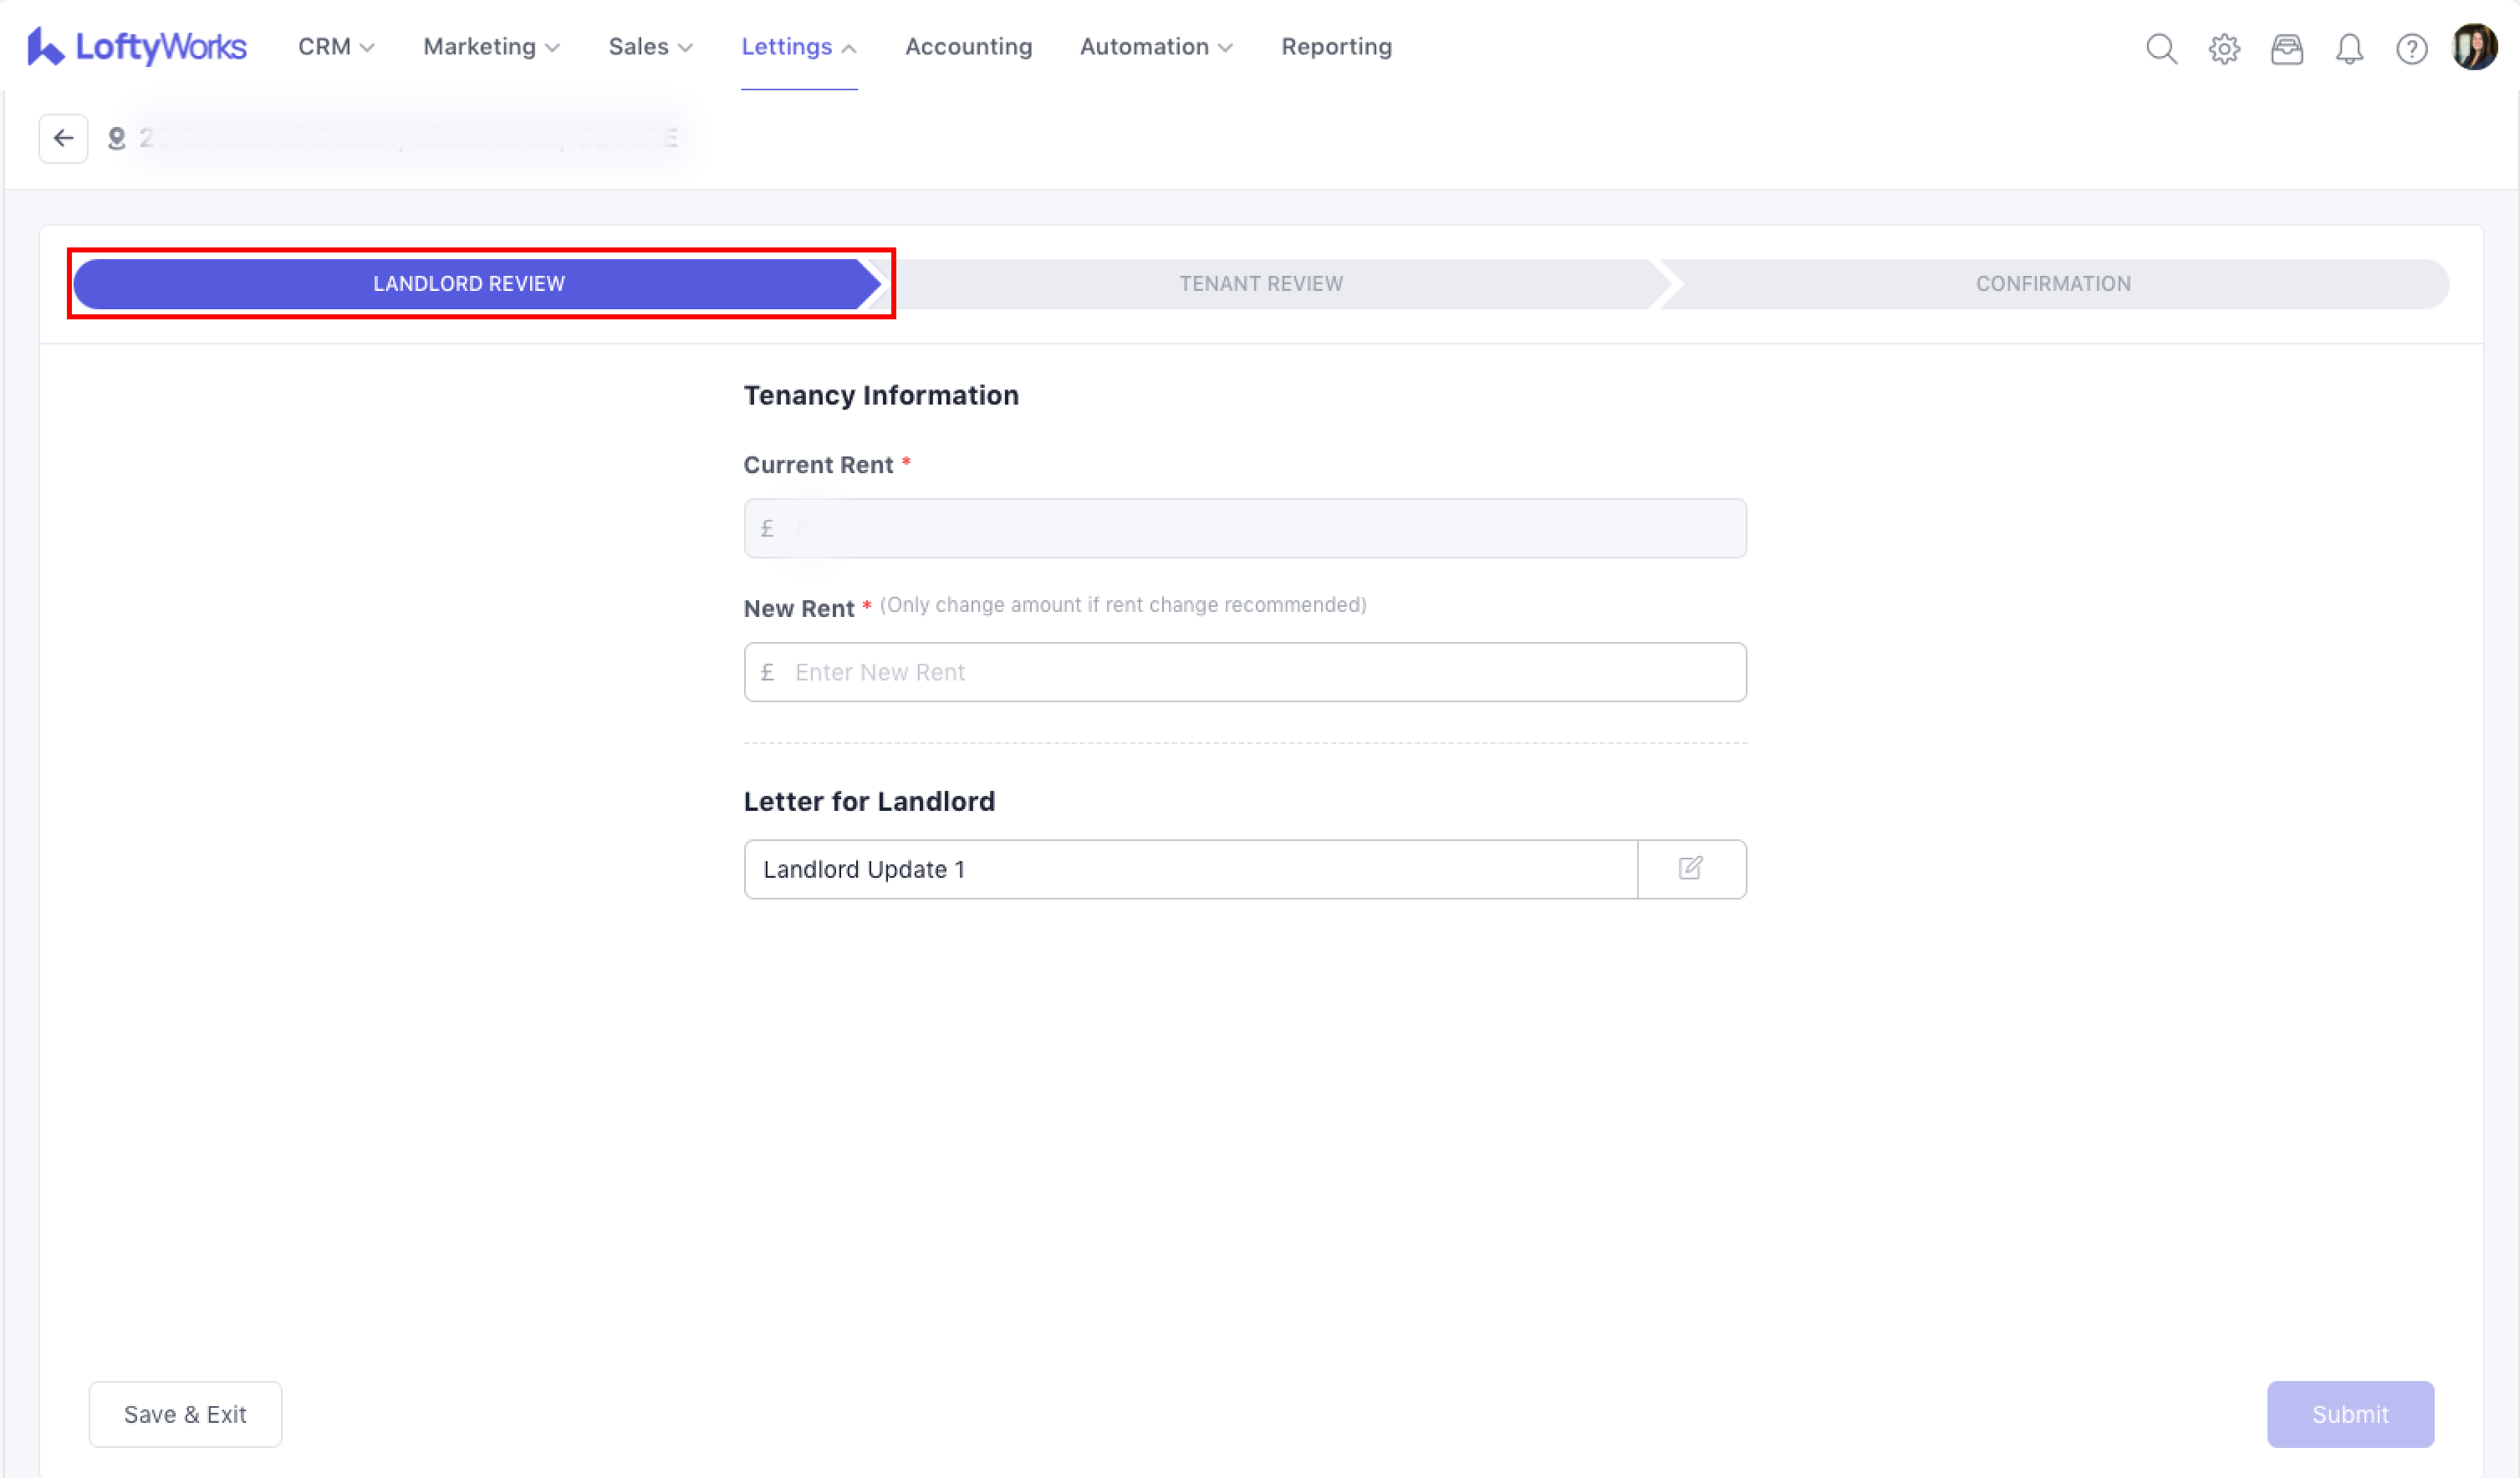The image size is (2520, 1478).
Task: Click into the Enter New Rent field
Action: [x=1260, y=672]
